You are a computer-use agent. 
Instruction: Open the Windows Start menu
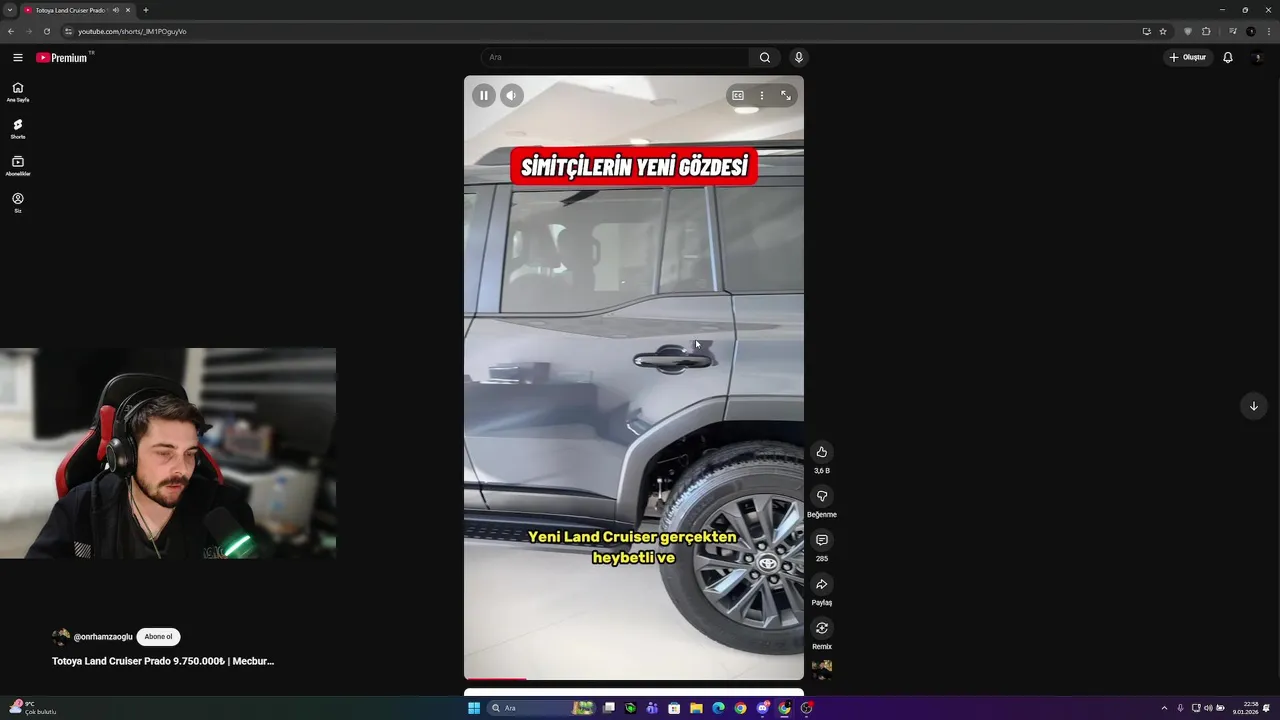tap(474, 708)
